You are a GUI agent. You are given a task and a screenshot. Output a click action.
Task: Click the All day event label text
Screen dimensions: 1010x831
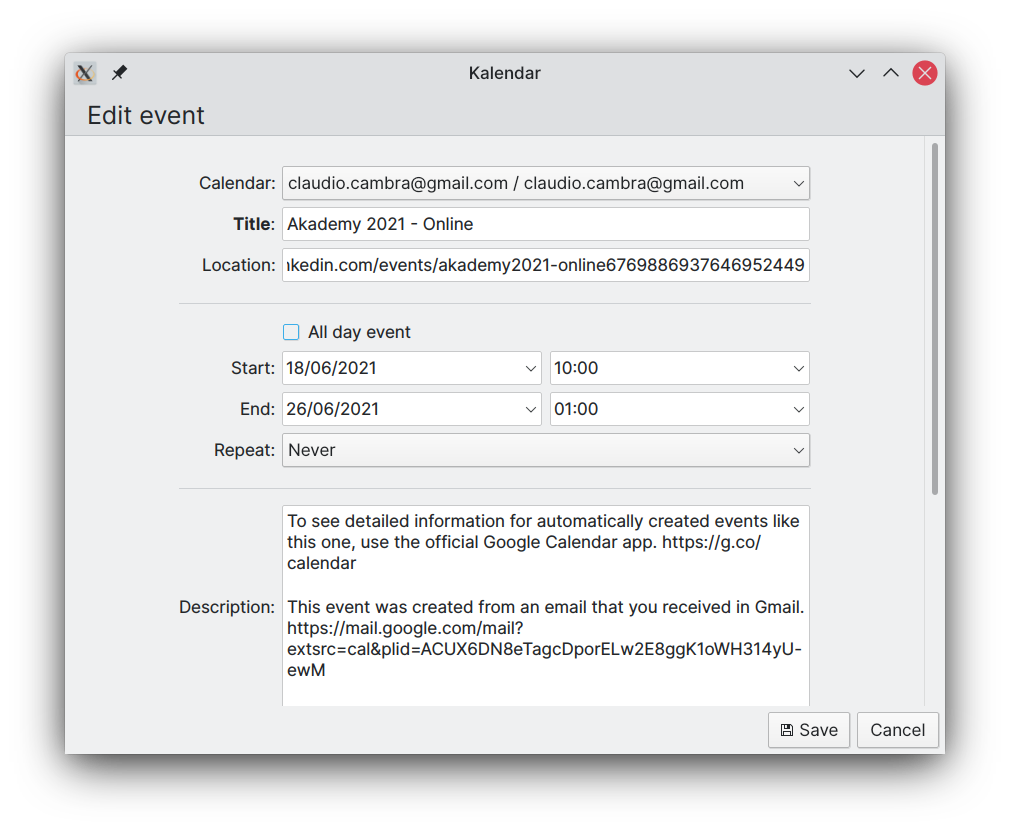pos(359,332)
